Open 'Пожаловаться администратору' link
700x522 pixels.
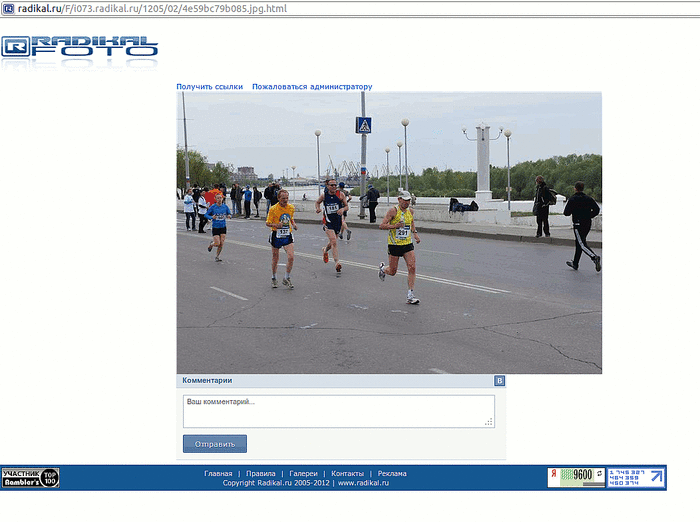pos(312,87)
